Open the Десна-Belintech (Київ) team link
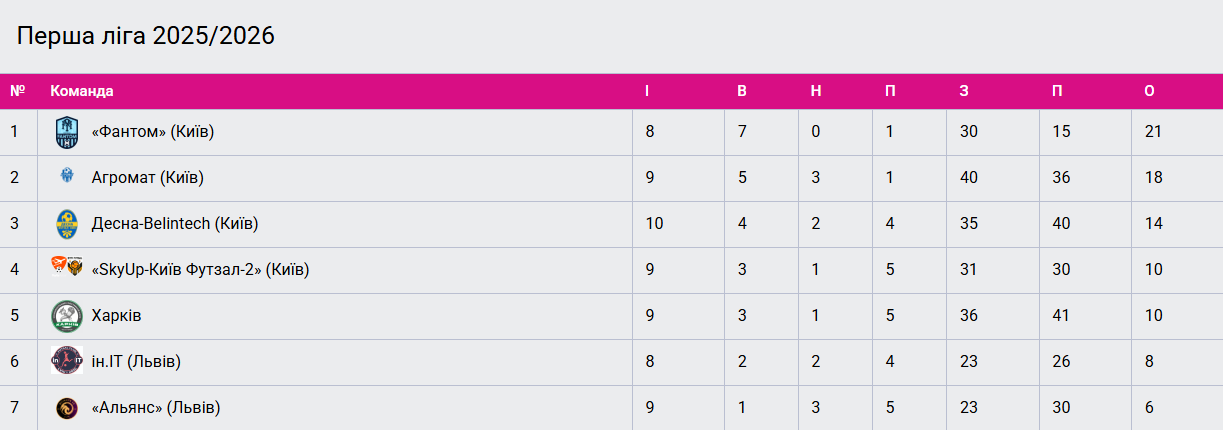 [174, 224]
